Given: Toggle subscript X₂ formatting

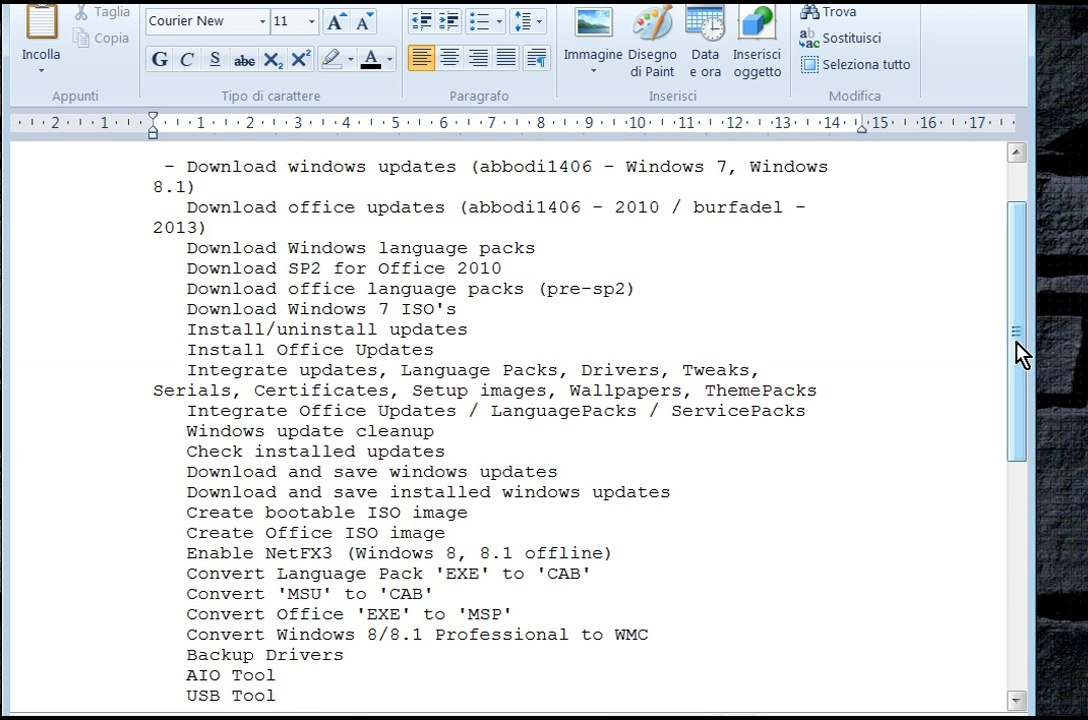Looking at the screenshot, I should point(273,60).
